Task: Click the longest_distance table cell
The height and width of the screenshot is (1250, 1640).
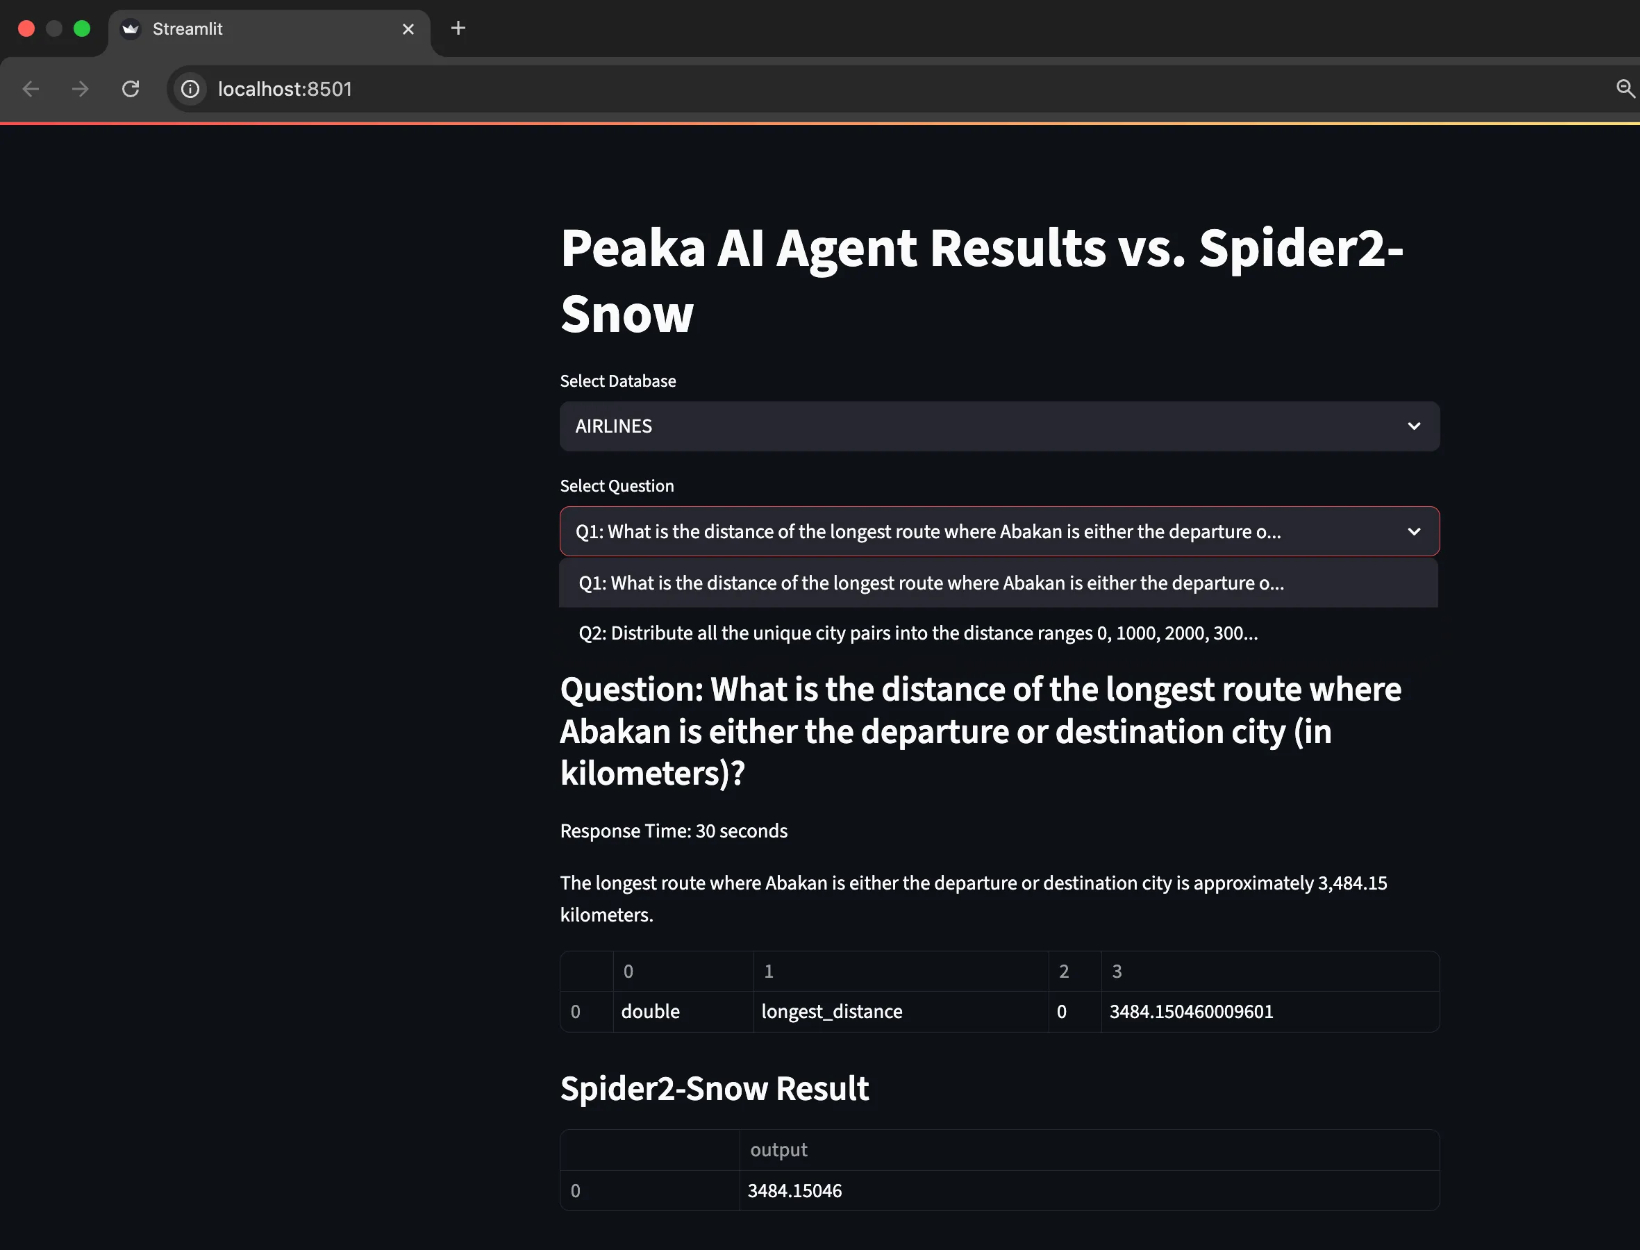Action: click(x=900, y=1011)
